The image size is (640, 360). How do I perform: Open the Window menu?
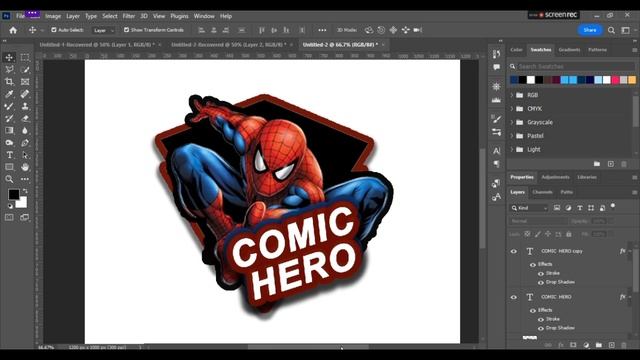pos(204,16)
